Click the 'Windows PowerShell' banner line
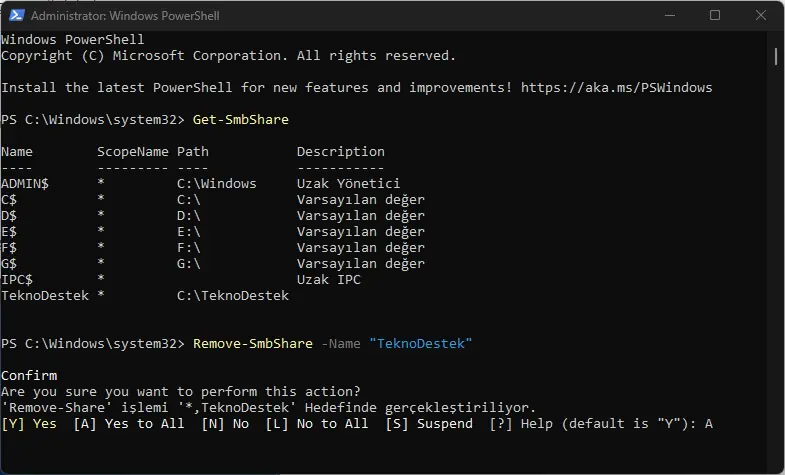This screenshot has height=475, width=785. click(x=73, y=40)
